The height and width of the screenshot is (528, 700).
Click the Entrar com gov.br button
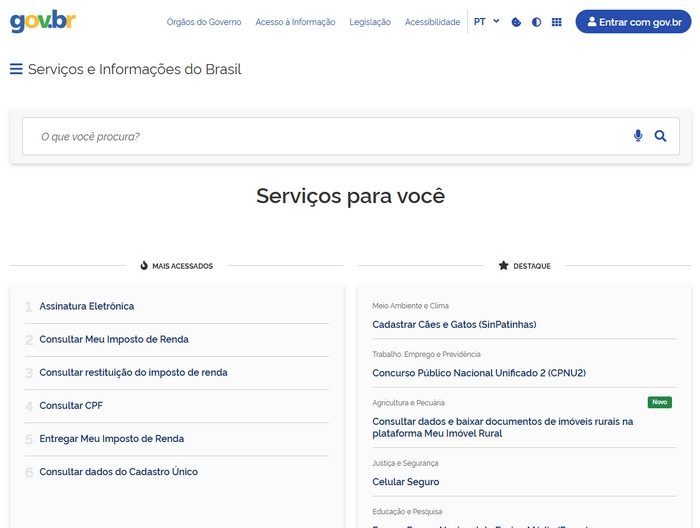(633, 22)
